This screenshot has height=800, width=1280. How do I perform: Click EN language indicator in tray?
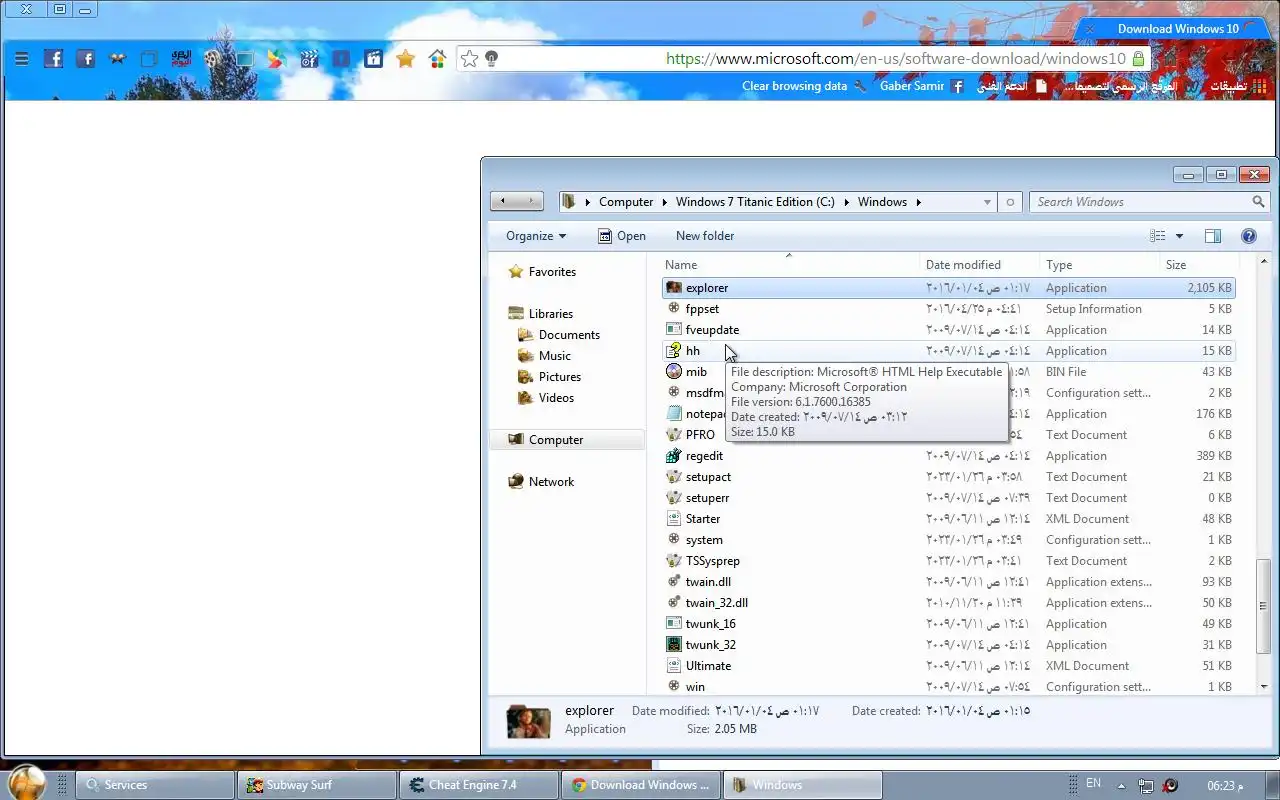[1093, 784]
